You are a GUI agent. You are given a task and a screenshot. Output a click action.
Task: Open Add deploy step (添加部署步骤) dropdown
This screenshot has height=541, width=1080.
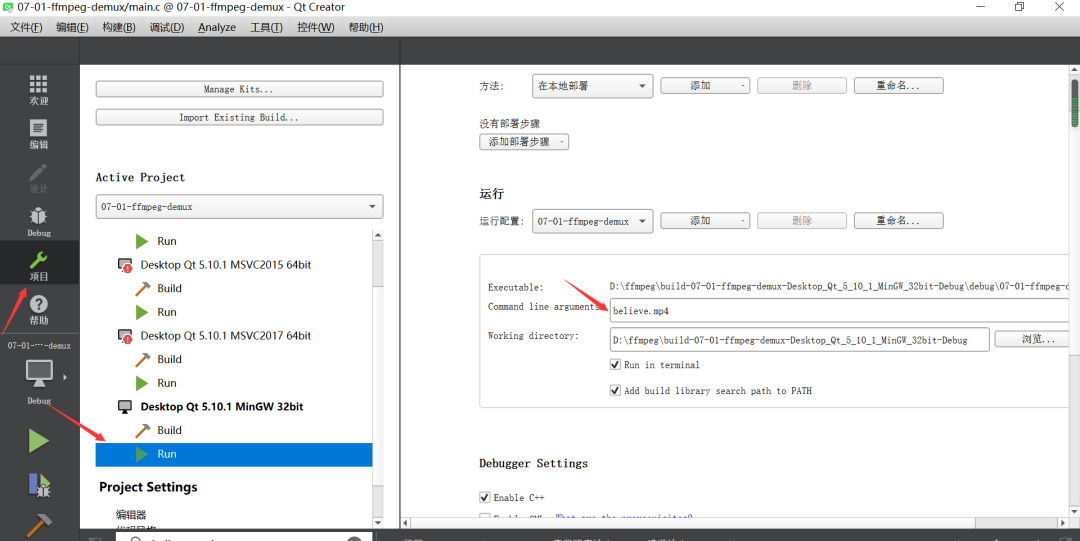(x=524, y=142)
